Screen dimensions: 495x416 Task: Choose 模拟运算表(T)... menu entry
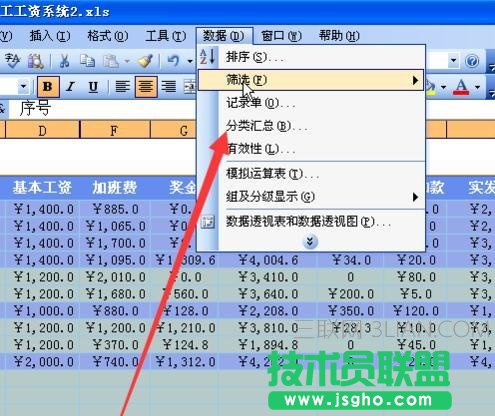[311, 174]
